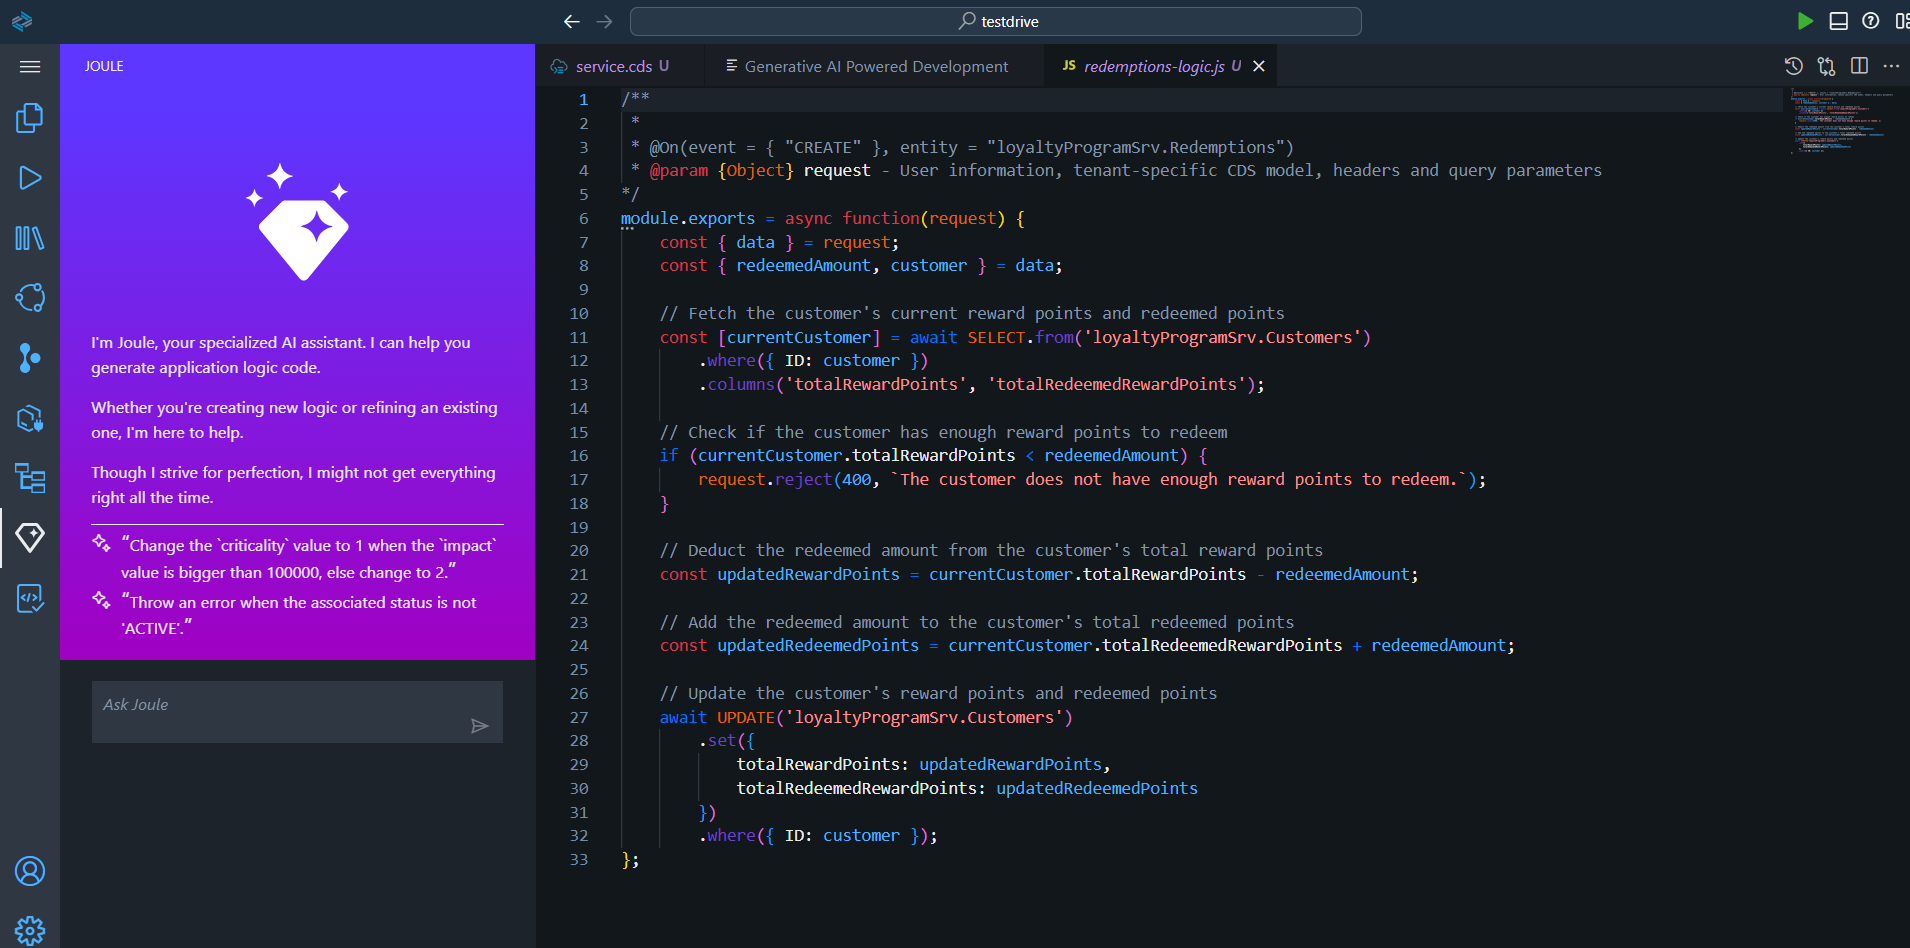Click line number 27 in the gutter

click(x=579, y=717)
